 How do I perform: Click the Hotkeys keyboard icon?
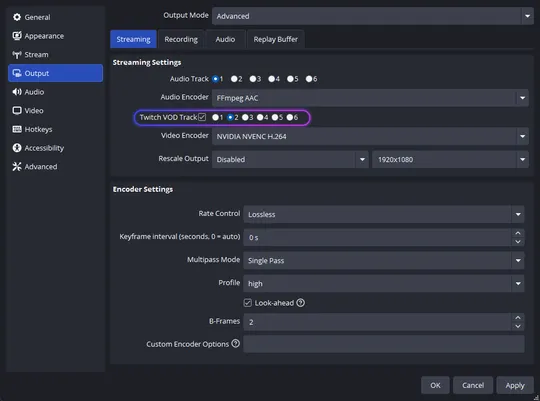17,129
